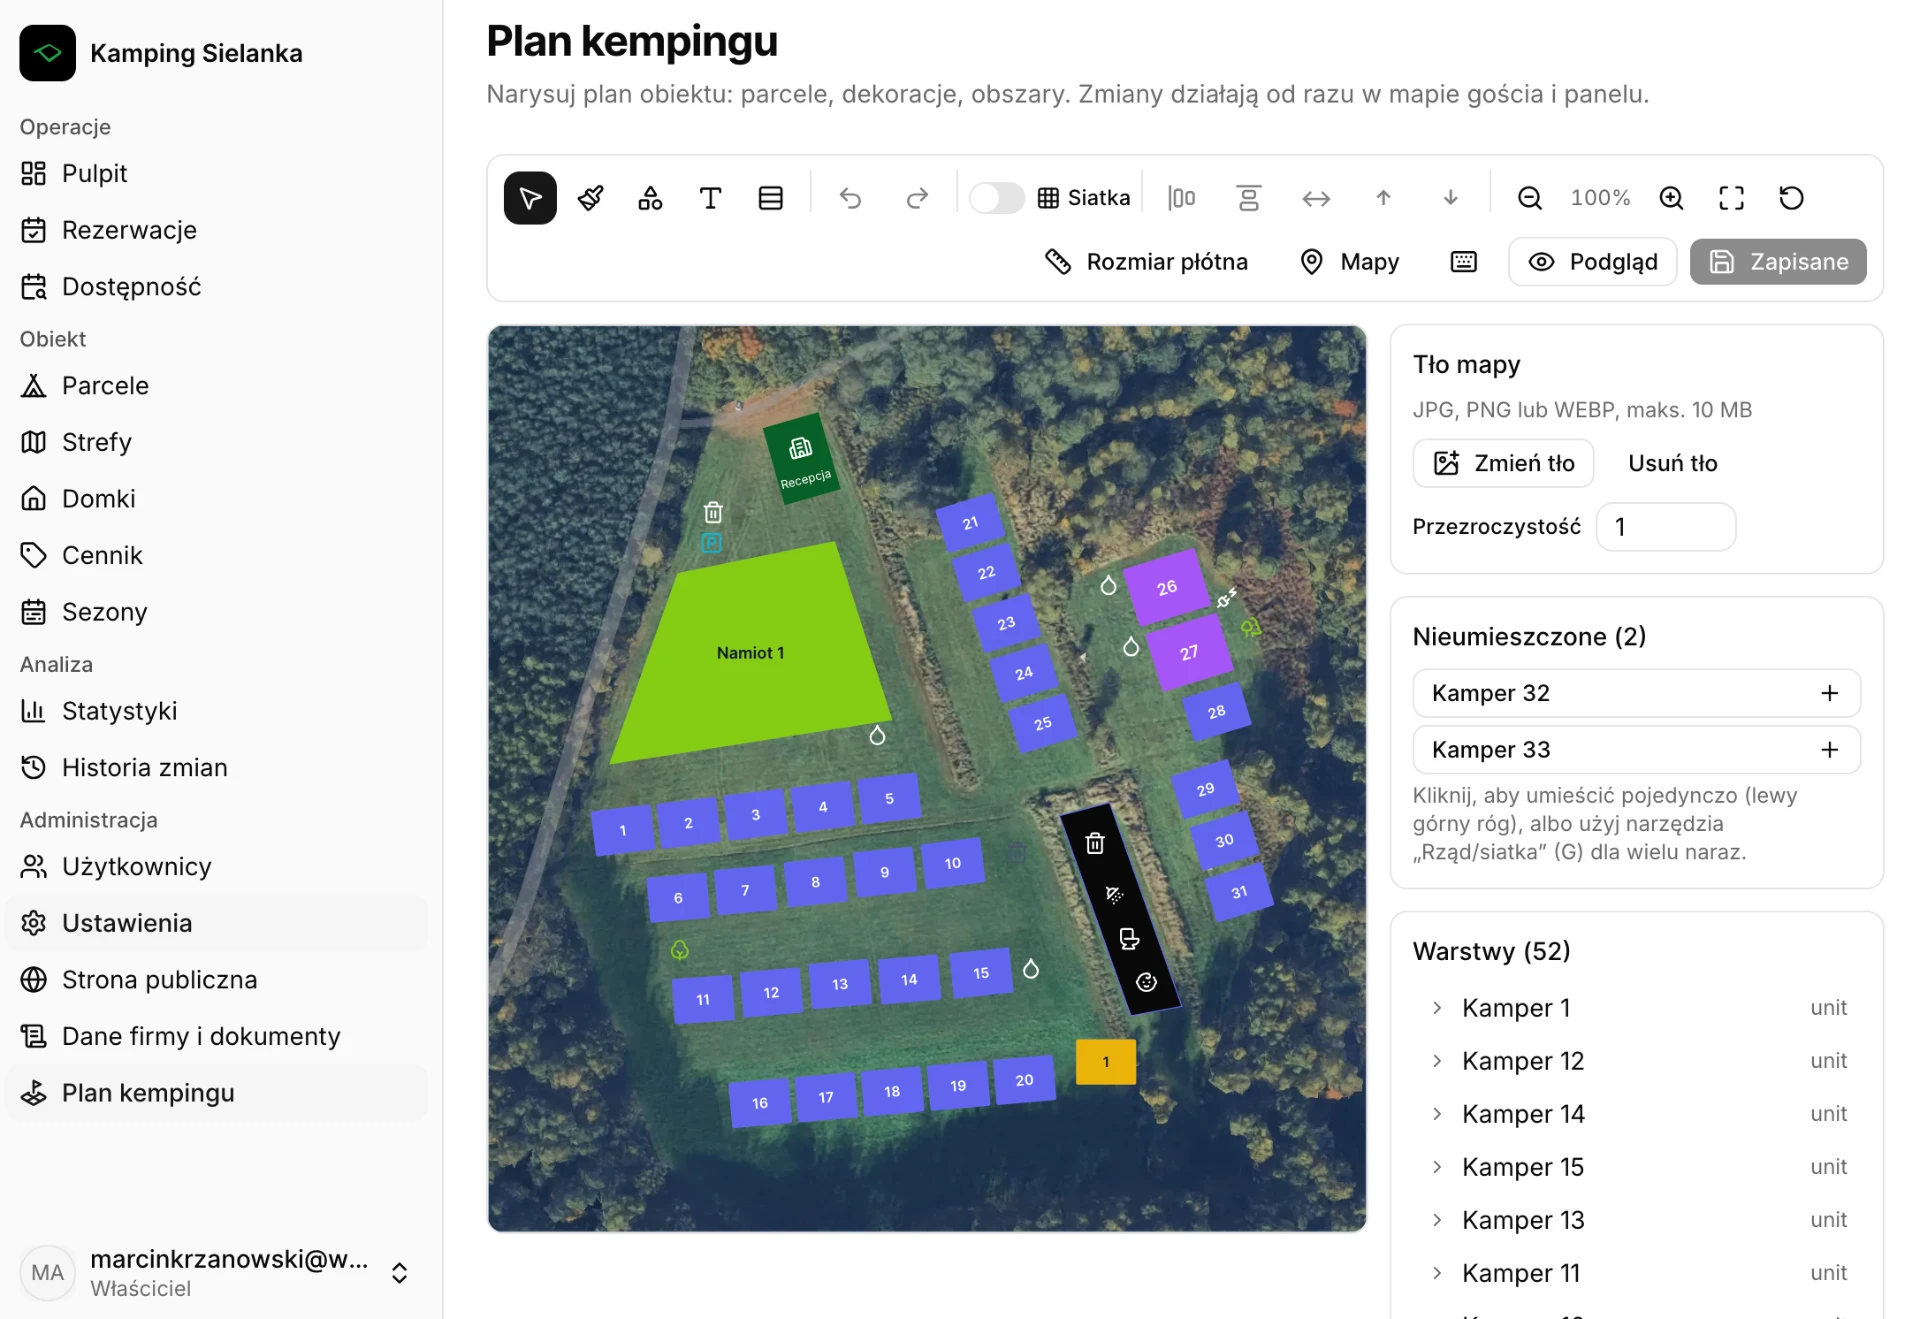Screen dimensions: 1920x1319
Task: Toggle the Siatka grid switch
Action: coord(997,198)
